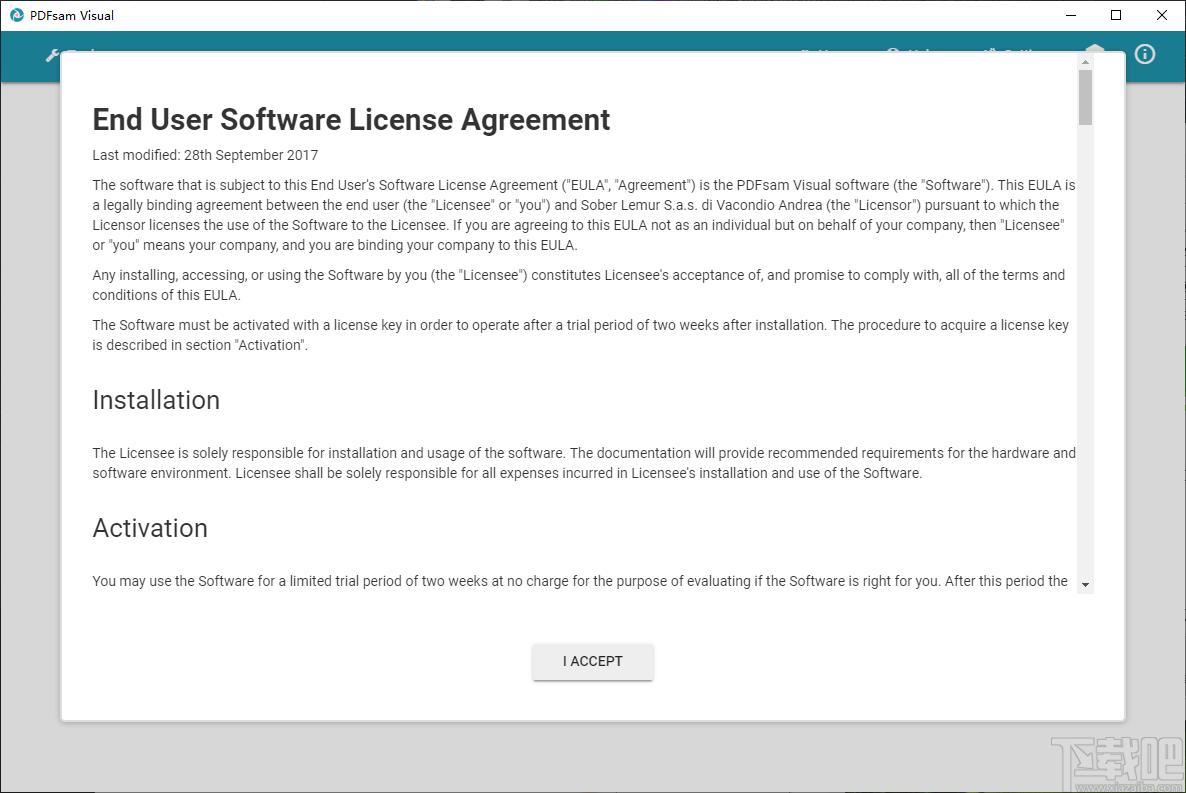The image size is (1186, 793).
Task: Open the info icon in the toolbar
Action: (1144, 54)
